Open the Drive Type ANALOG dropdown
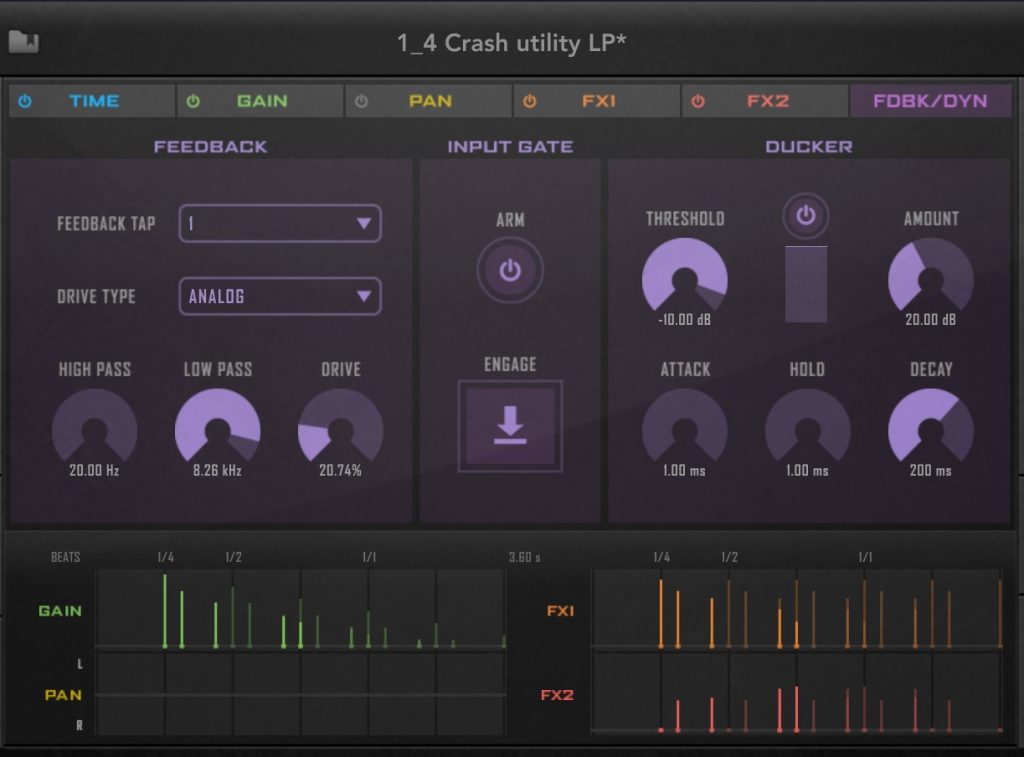This screenshot has height=757, width=1024. [280, 297]
